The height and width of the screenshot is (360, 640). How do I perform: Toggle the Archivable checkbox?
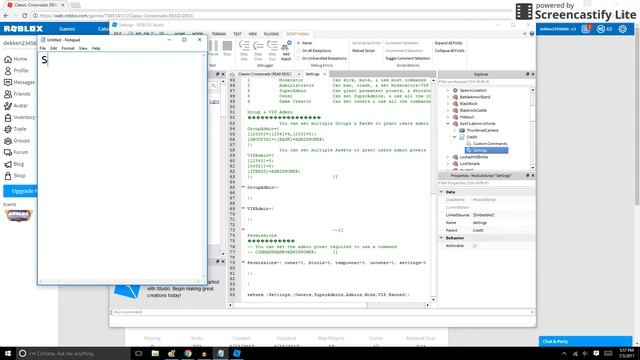pos(475,246)
